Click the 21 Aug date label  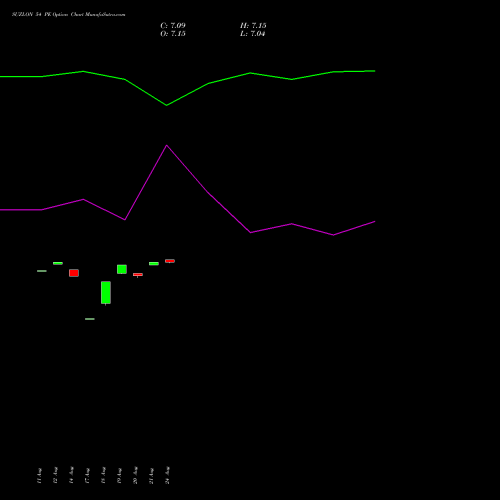(151, 475)
